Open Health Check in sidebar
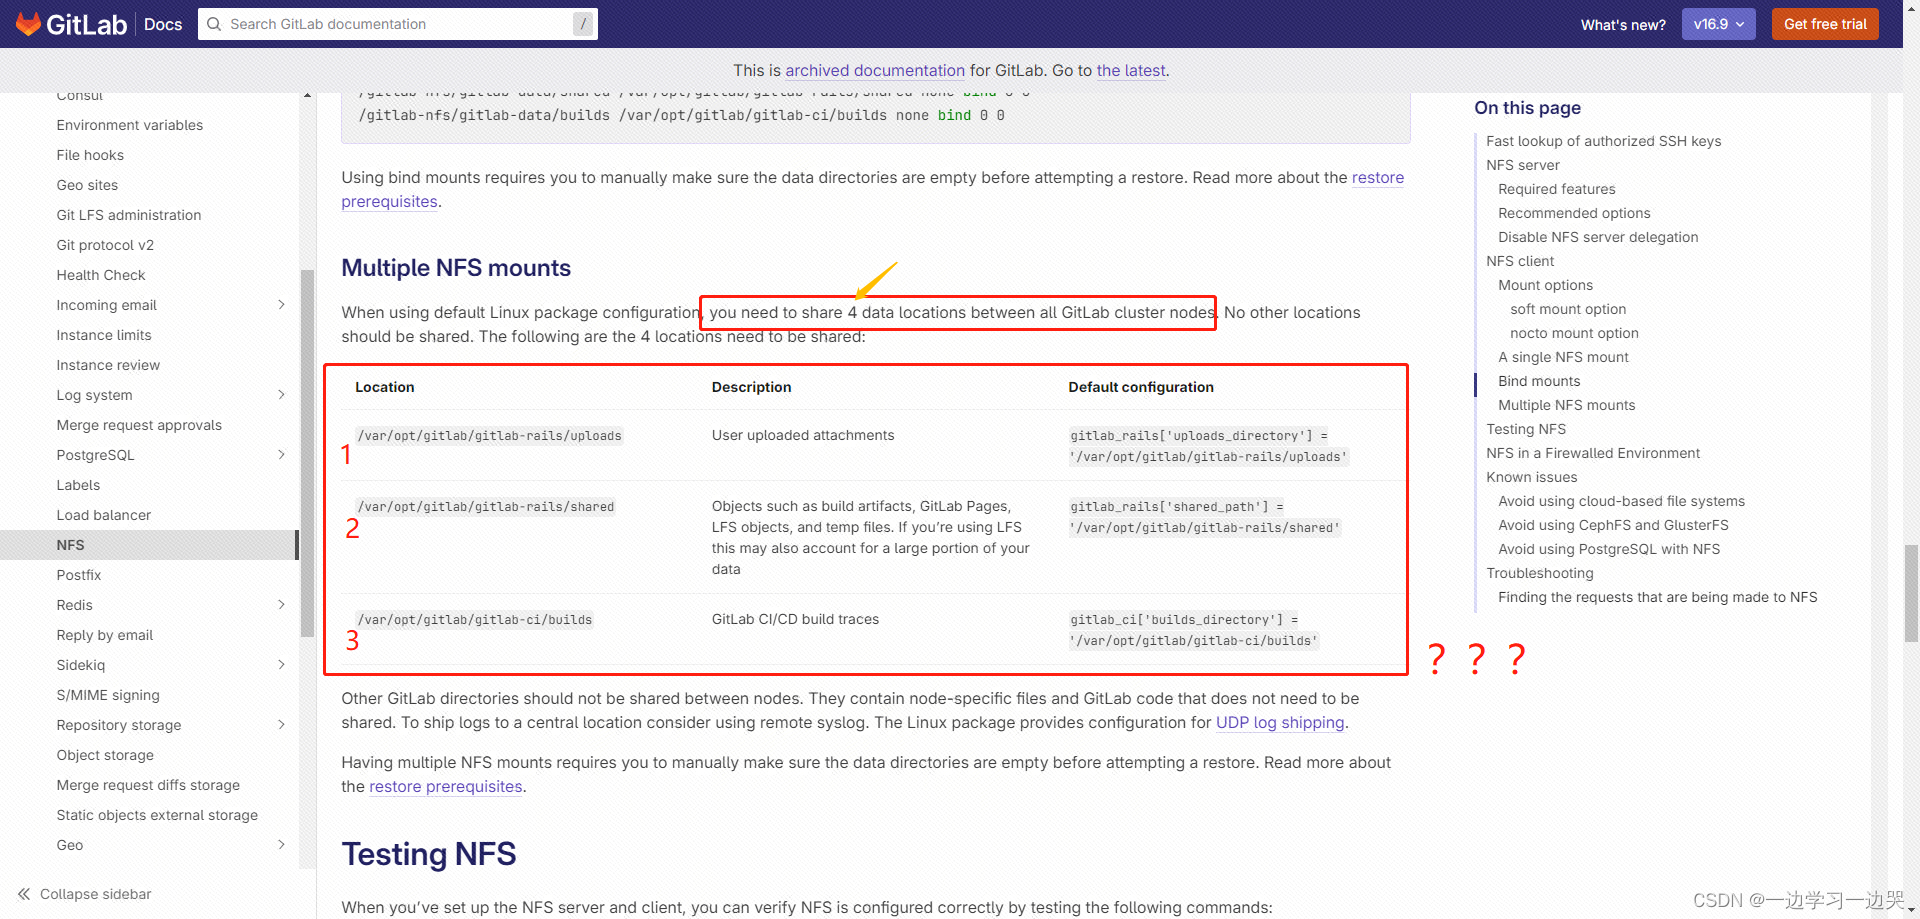The height and width of the screenshot is (919, 1920). click(101, 275)
